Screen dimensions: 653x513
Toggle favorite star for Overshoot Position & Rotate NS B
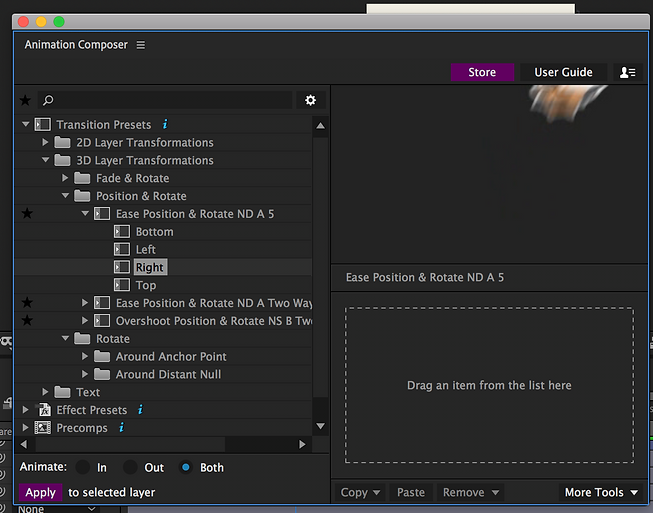27,321
